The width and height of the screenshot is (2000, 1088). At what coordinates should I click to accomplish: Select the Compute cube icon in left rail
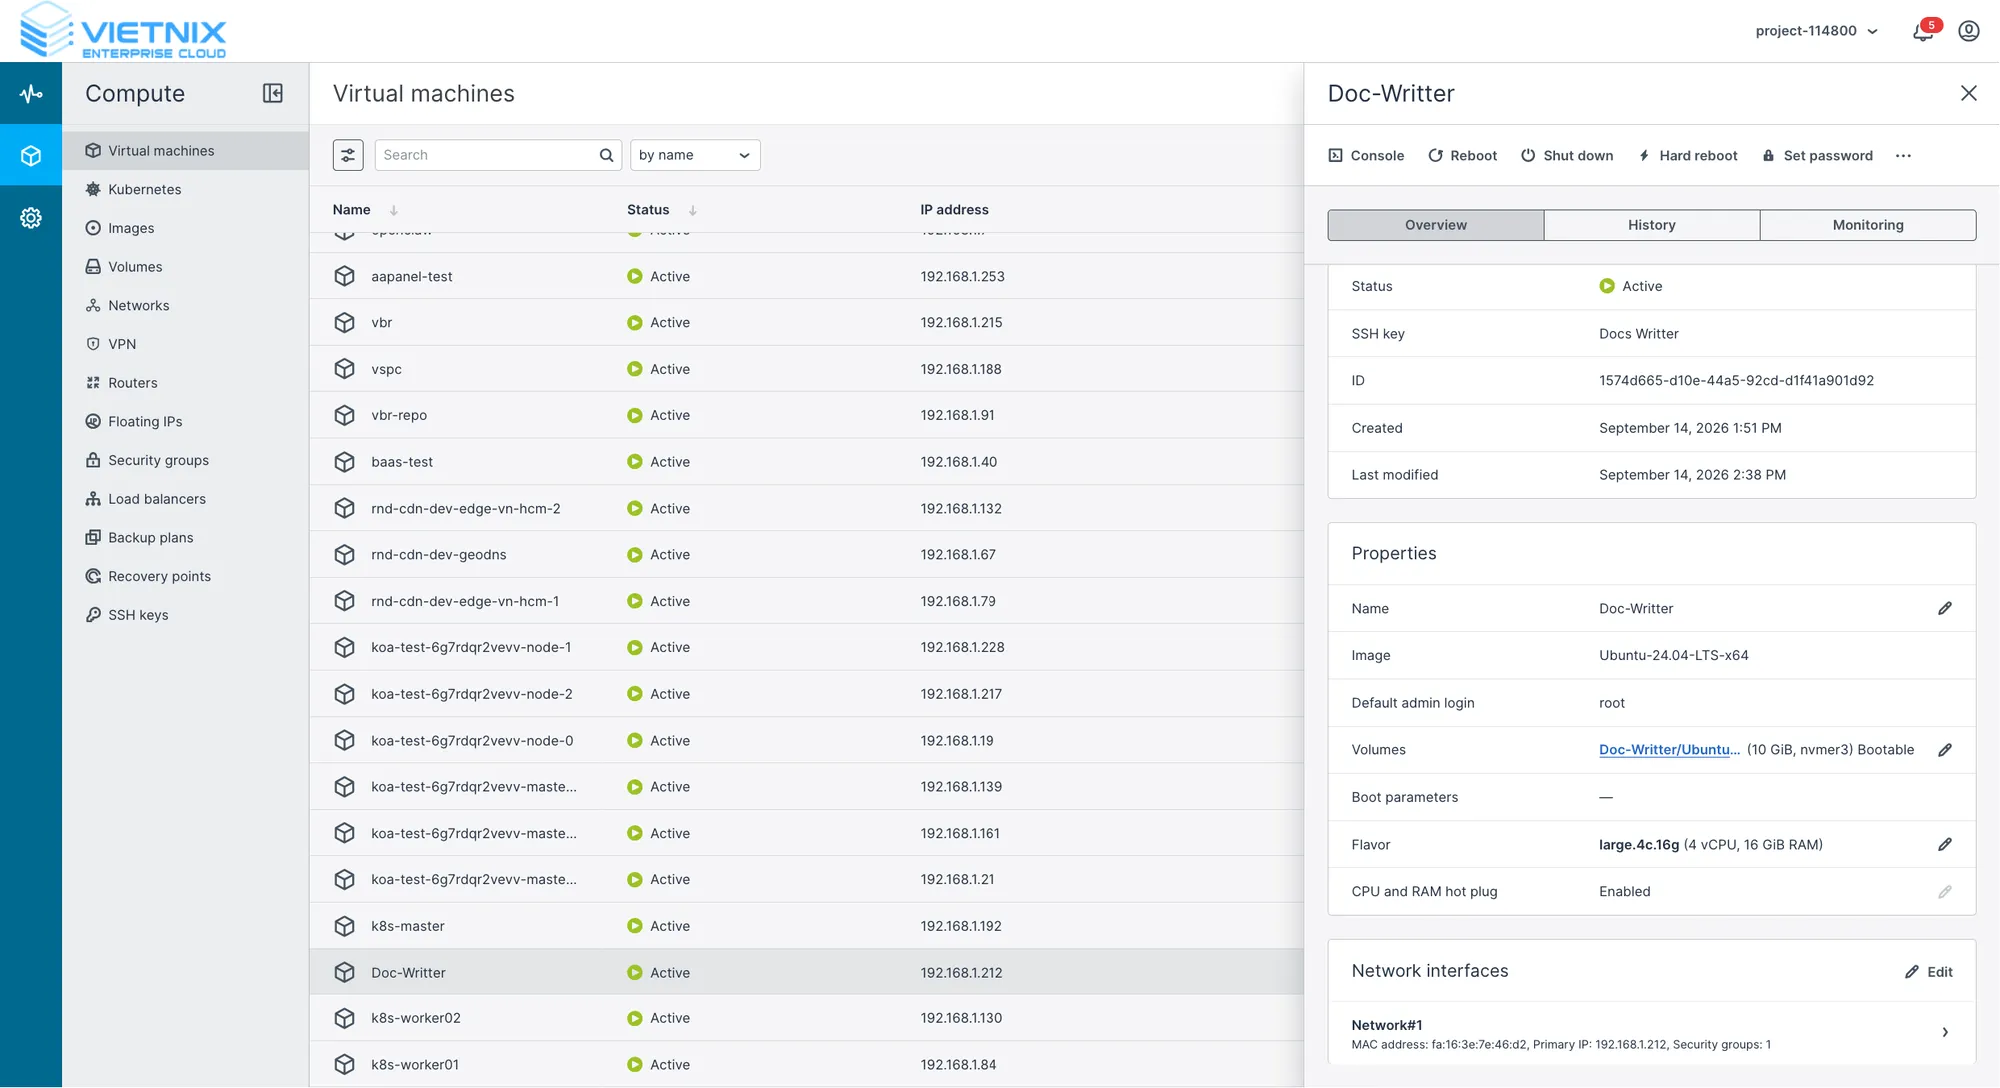pyautogui.click(x=31, y=156)
